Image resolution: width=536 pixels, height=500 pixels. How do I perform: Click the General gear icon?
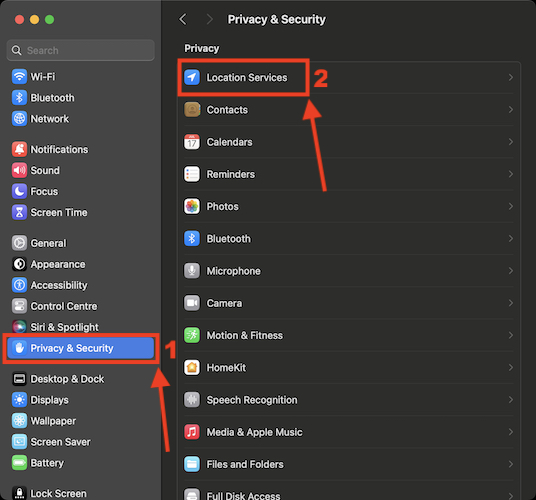19,243
